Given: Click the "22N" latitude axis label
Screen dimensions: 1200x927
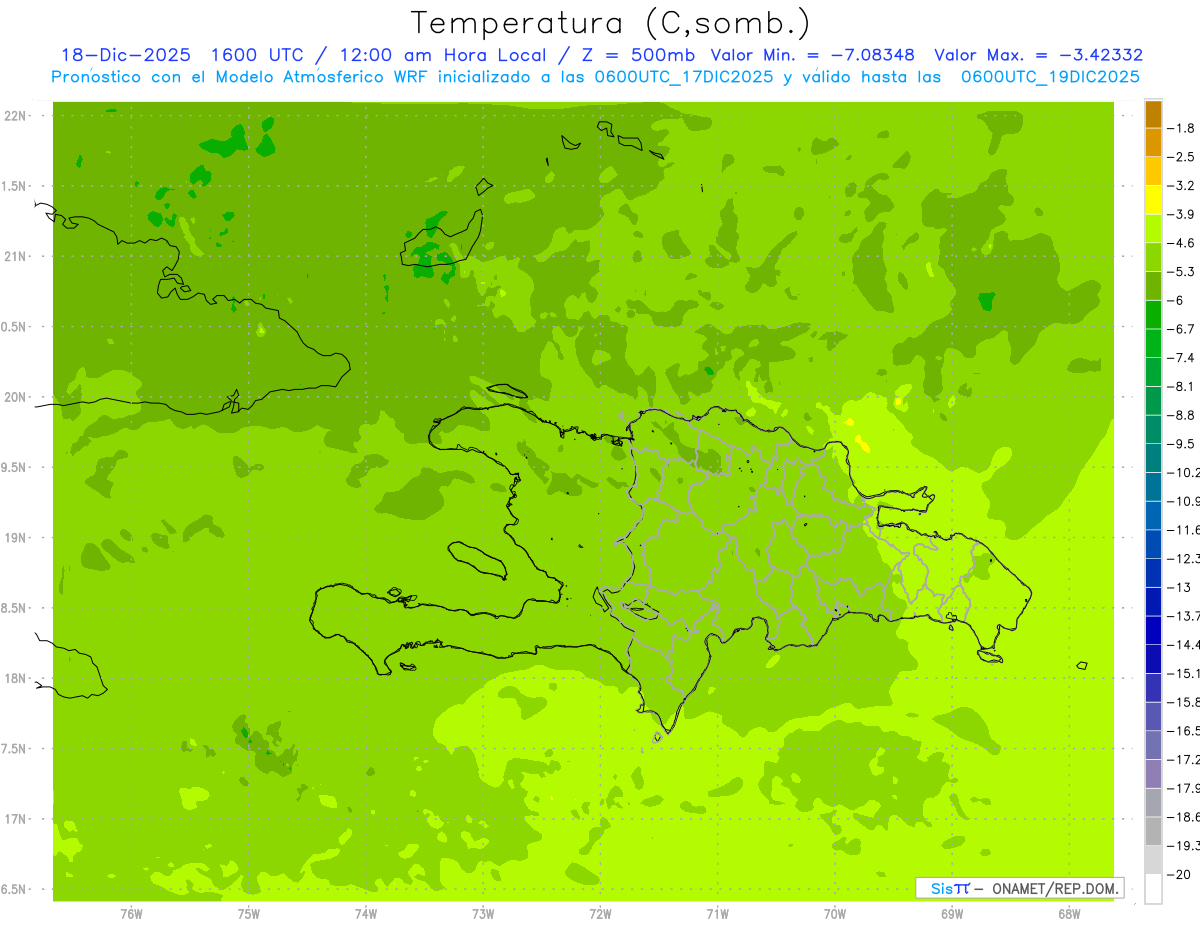Looking at the screenshot, I should [14, 116].
